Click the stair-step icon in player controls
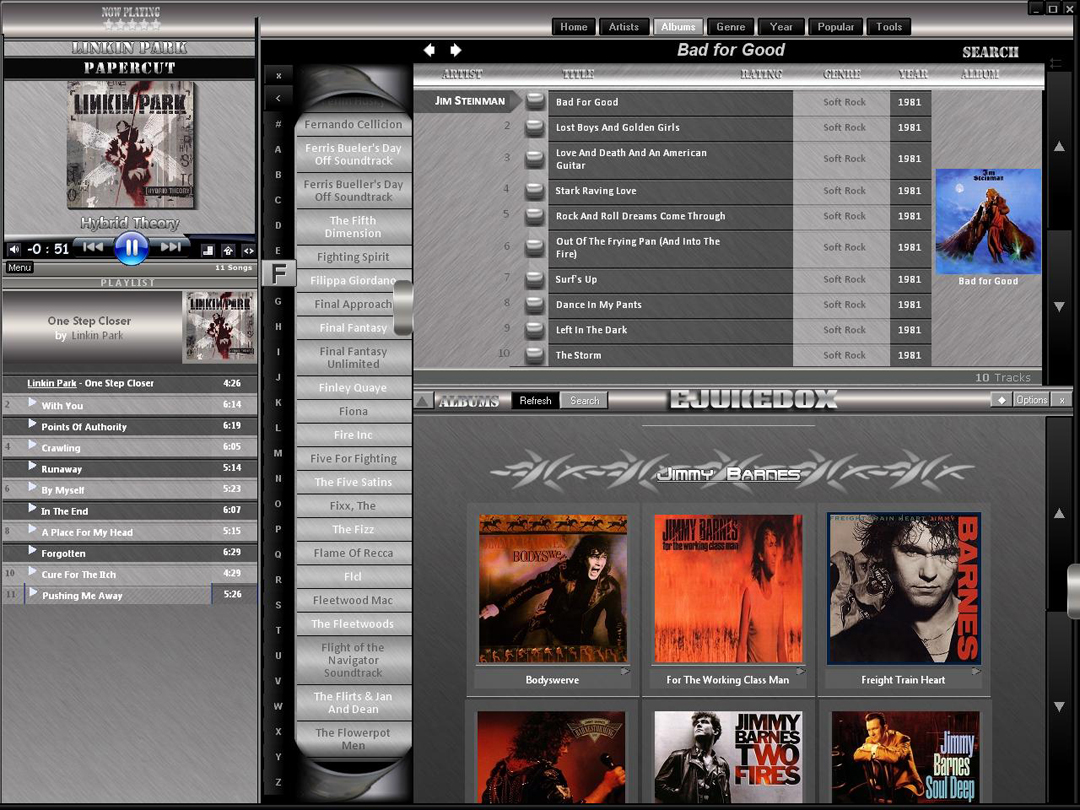 point(208,250)
